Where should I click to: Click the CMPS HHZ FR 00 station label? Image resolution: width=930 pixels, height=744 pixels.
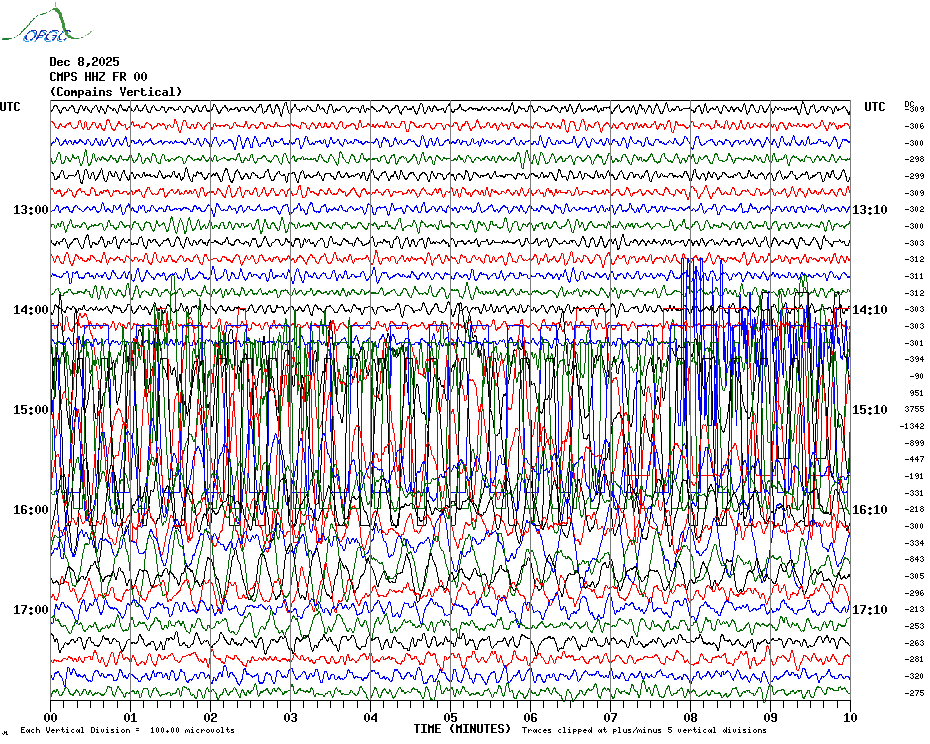coord(98,77)
